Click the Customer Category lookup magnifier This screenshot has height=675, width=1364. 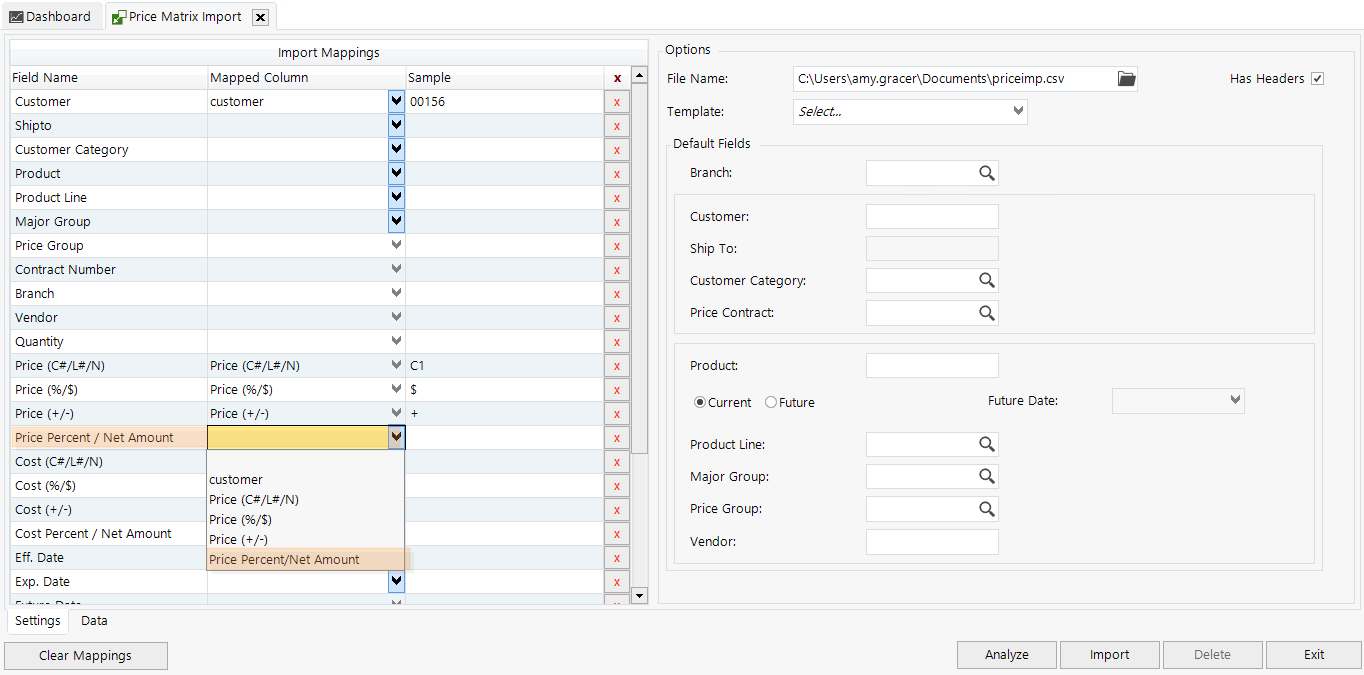pyautogui.click(x=988, y=280)
